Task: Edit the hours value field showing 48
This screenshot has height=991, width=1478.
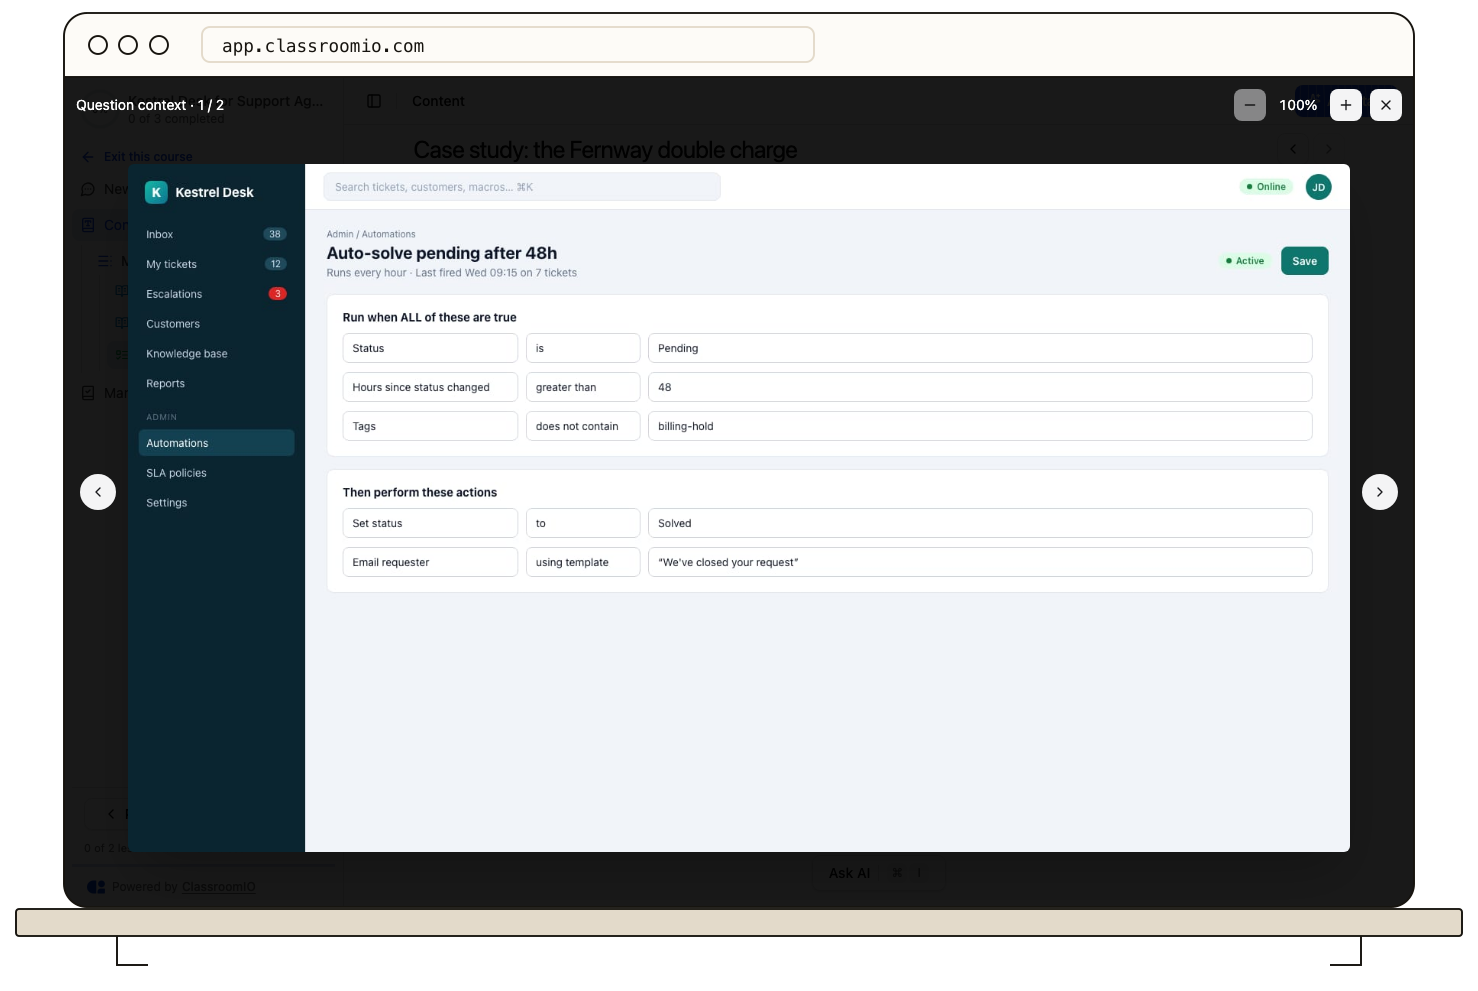Action: pos(980,387)
